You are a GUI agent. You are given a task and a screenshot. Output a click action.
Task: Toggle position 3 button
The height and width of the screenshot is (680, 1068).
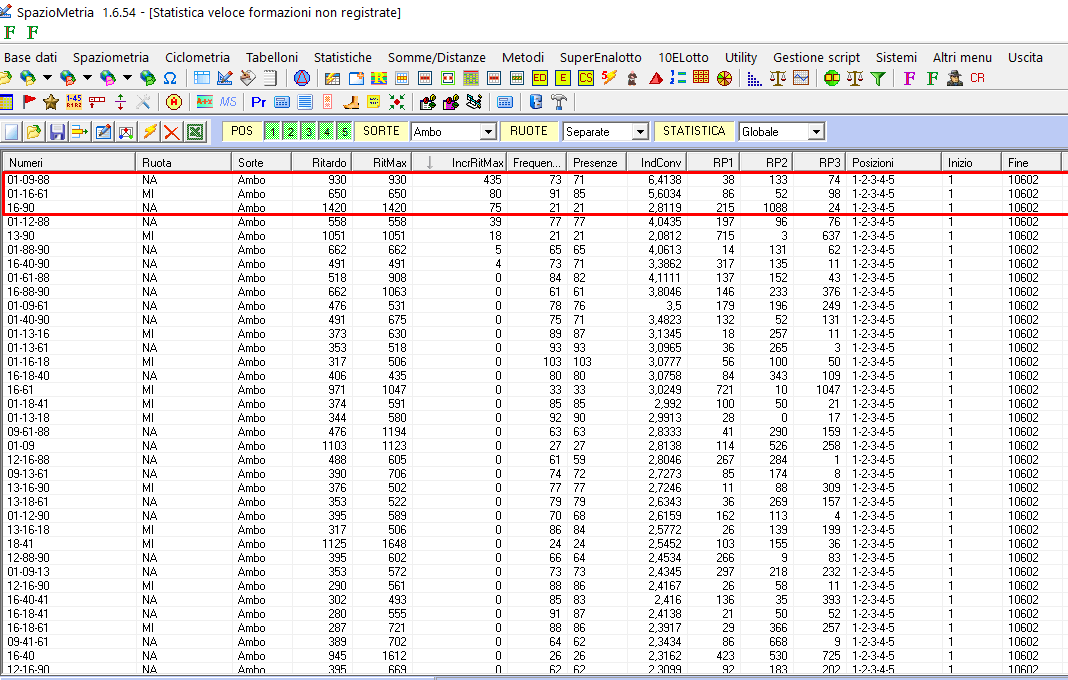pos(309,132)
